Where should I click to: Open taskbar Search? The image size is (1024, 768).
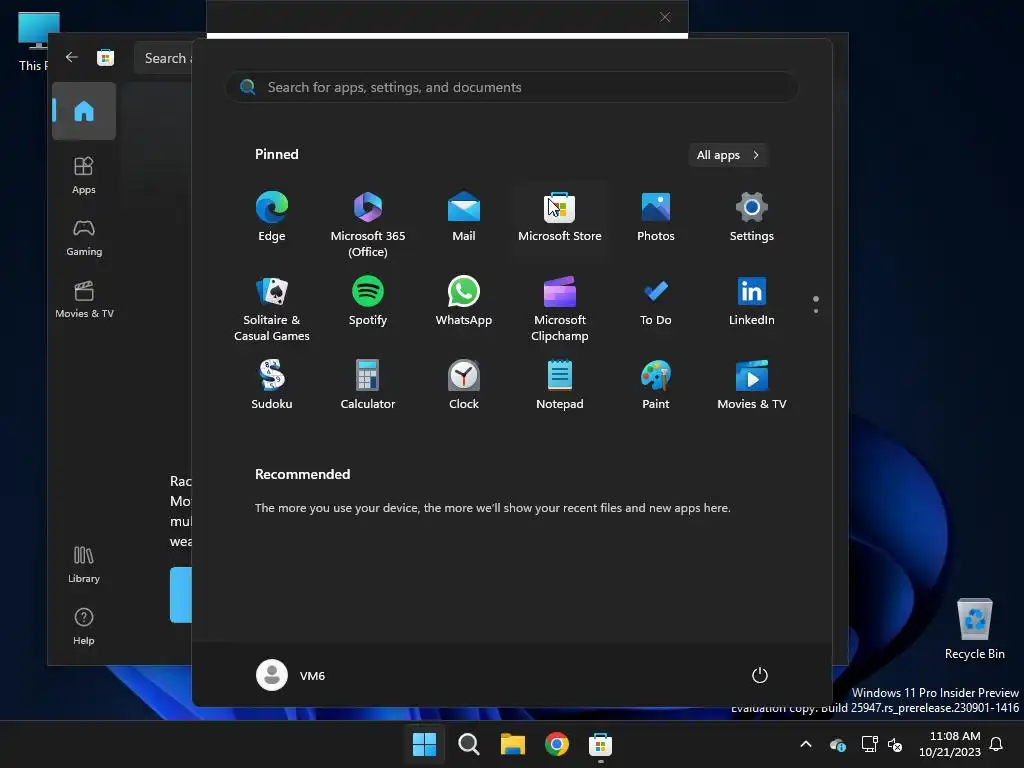[x=468, y=744]
